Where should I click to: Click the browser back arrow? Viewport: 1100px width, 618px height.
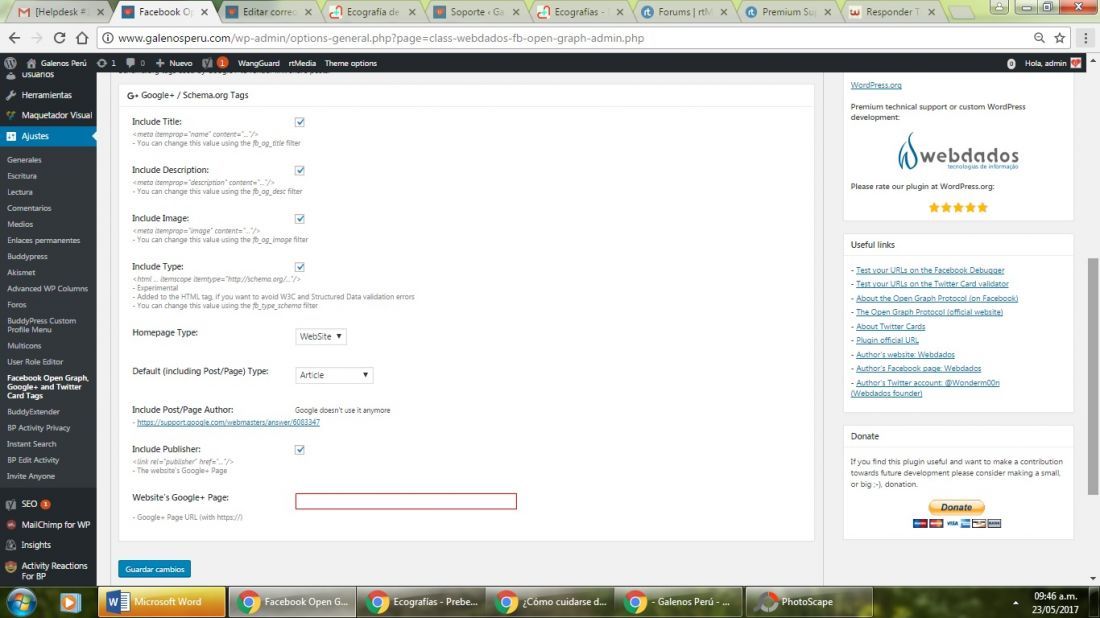pos(14,38)
